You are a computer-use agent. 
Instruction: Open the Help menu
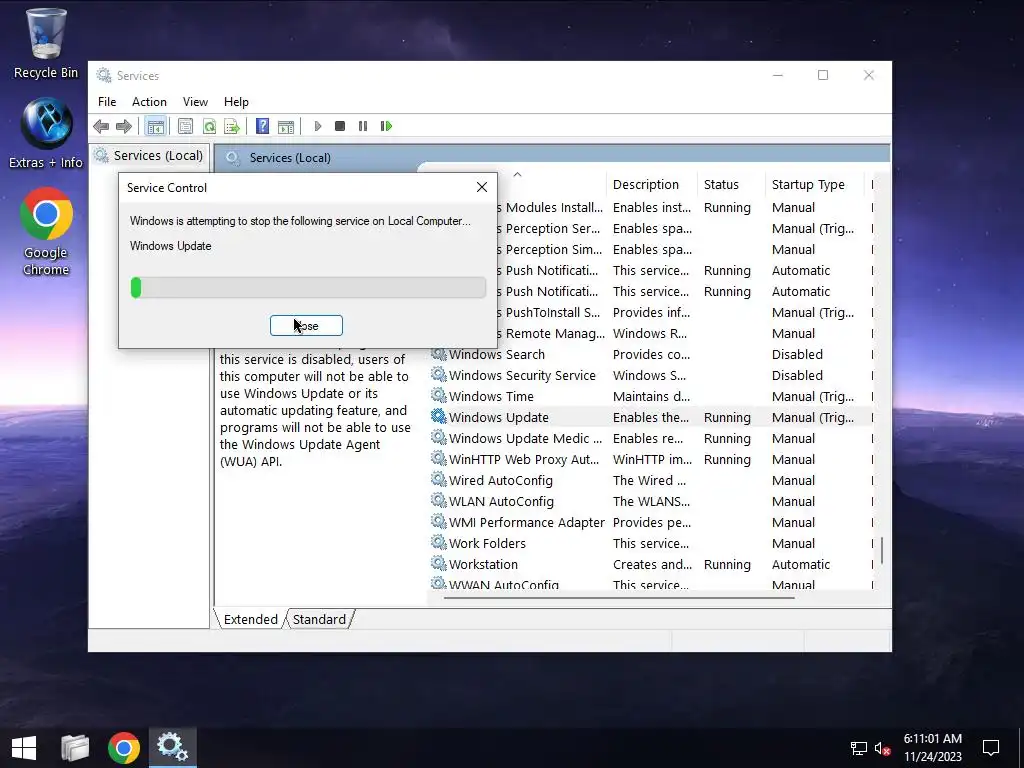[236, 102]
